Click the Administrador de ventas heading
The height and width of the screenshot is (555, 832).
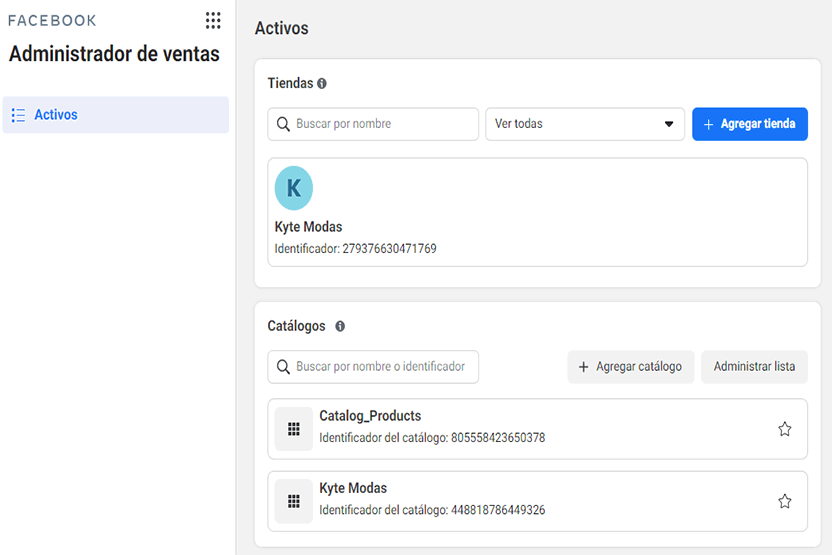pyautogui.click(x=114, y=54)
